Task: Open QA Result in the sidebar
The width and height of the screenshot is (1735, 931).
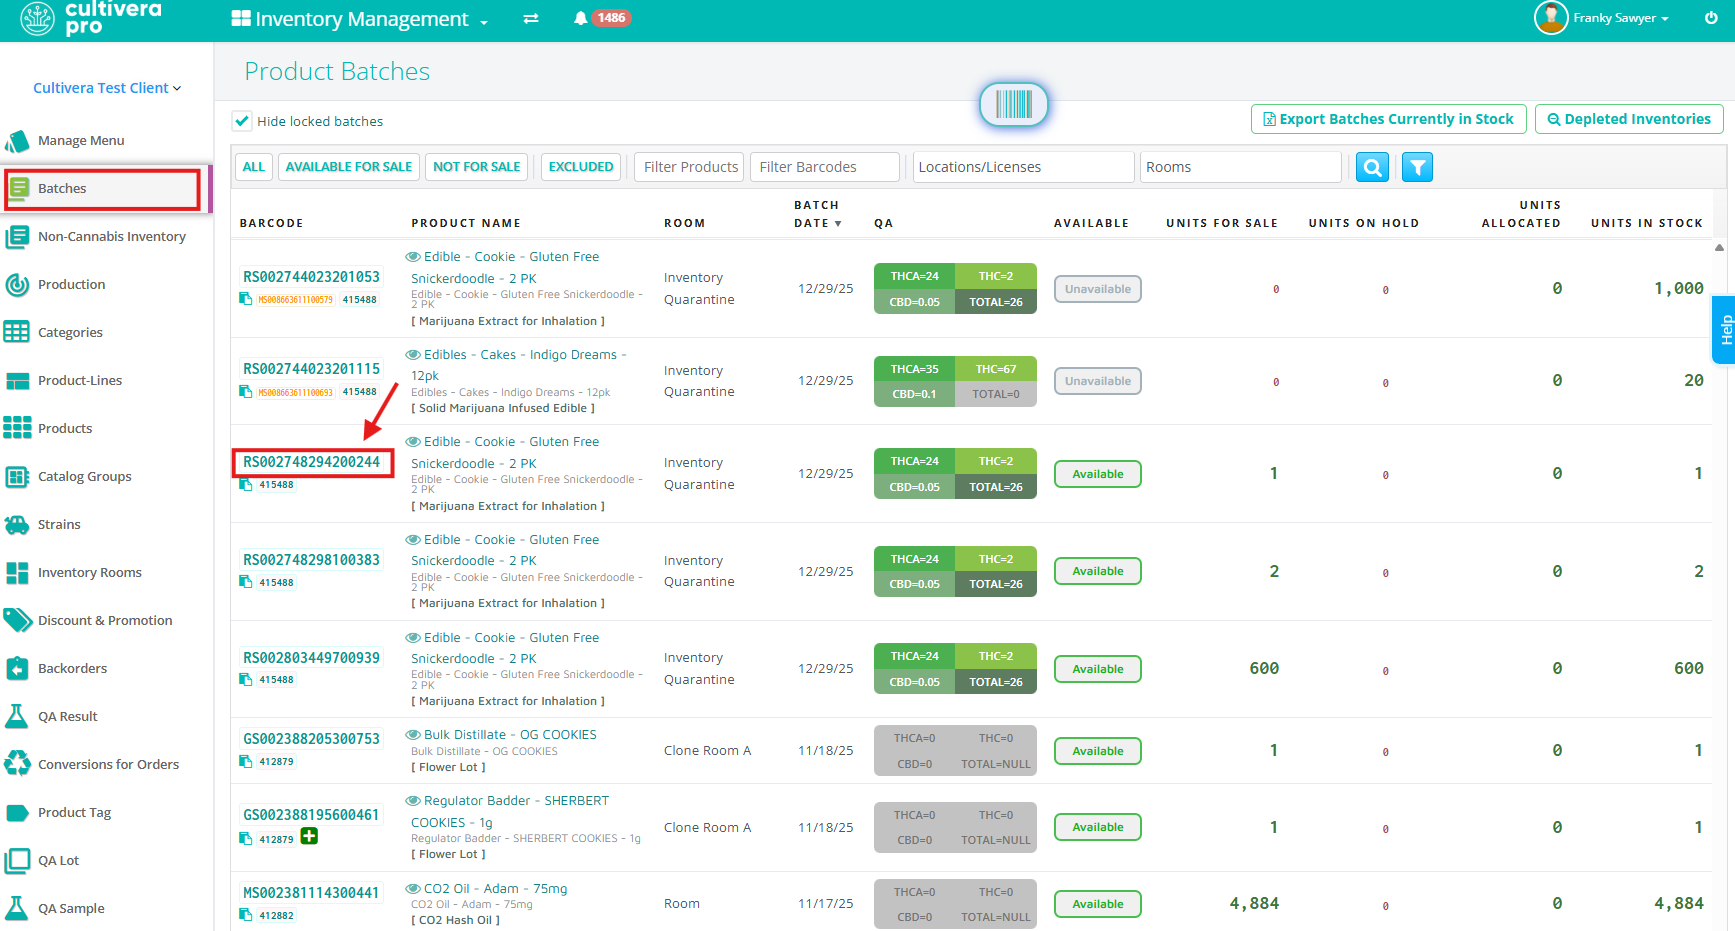Action: [68, 716]
